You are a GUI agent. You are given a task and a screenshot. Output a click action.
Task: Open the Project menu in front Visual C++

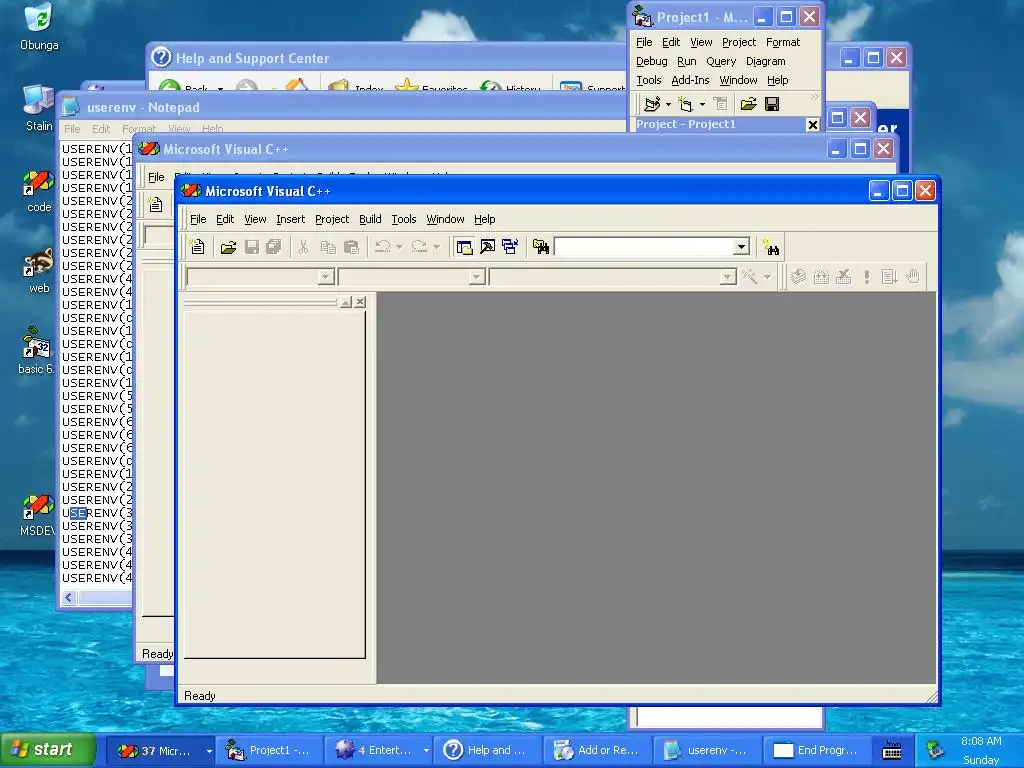pyautogui.click(x=332, y=219)
